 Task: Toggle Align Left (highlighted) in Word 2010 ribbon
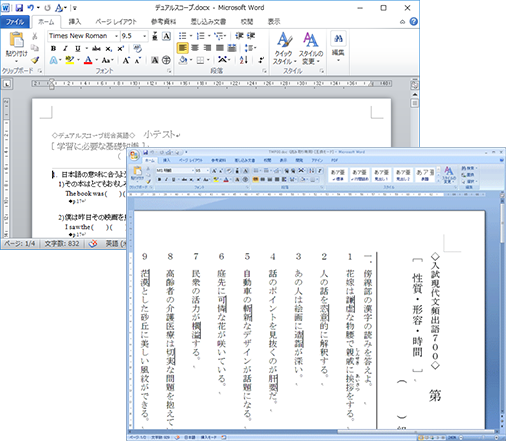click(x=182, y=48)
